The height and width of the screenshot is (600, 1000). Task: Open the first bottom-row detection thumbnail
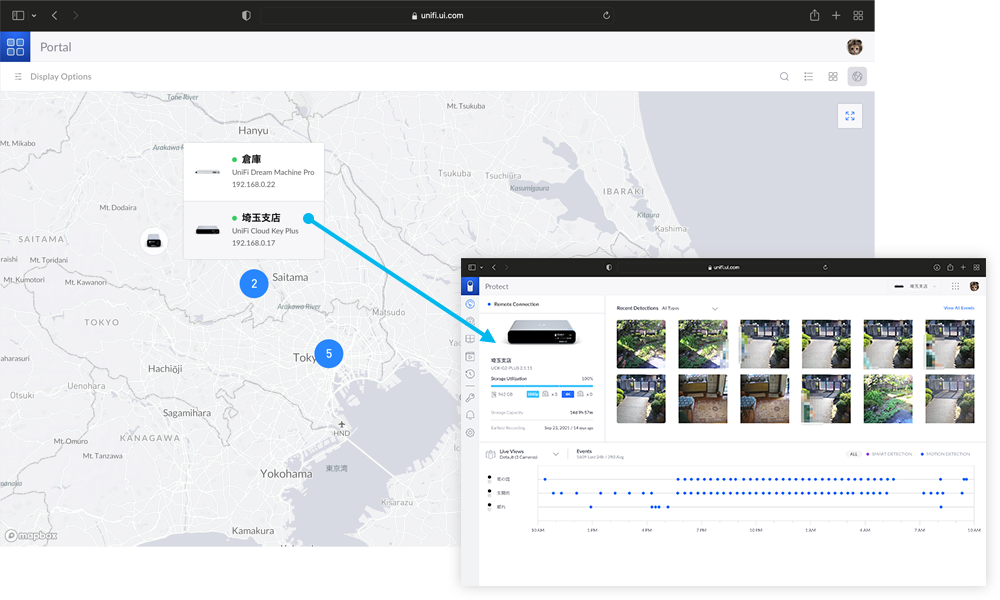(x=641, y=399)
